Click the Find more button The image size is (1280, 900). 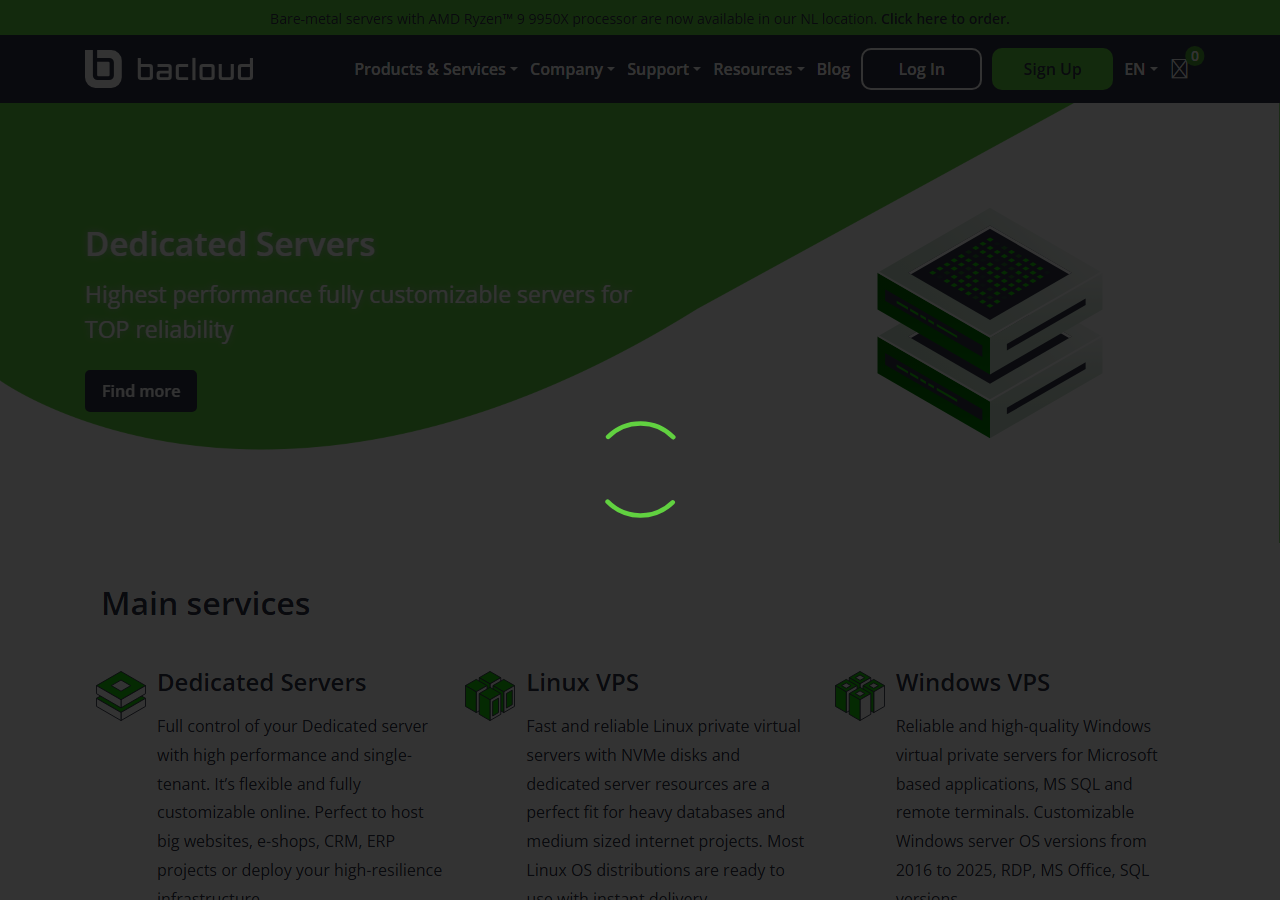[141, 391]
